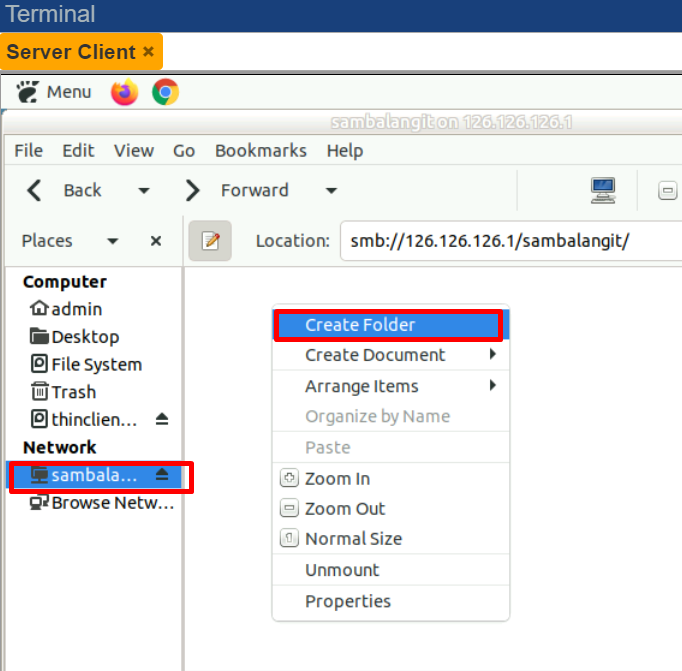The width and height of the screenshot is (682, 671).
Task: Open the Edit menu
Action: pyautogui.click(x=78, y=150)
